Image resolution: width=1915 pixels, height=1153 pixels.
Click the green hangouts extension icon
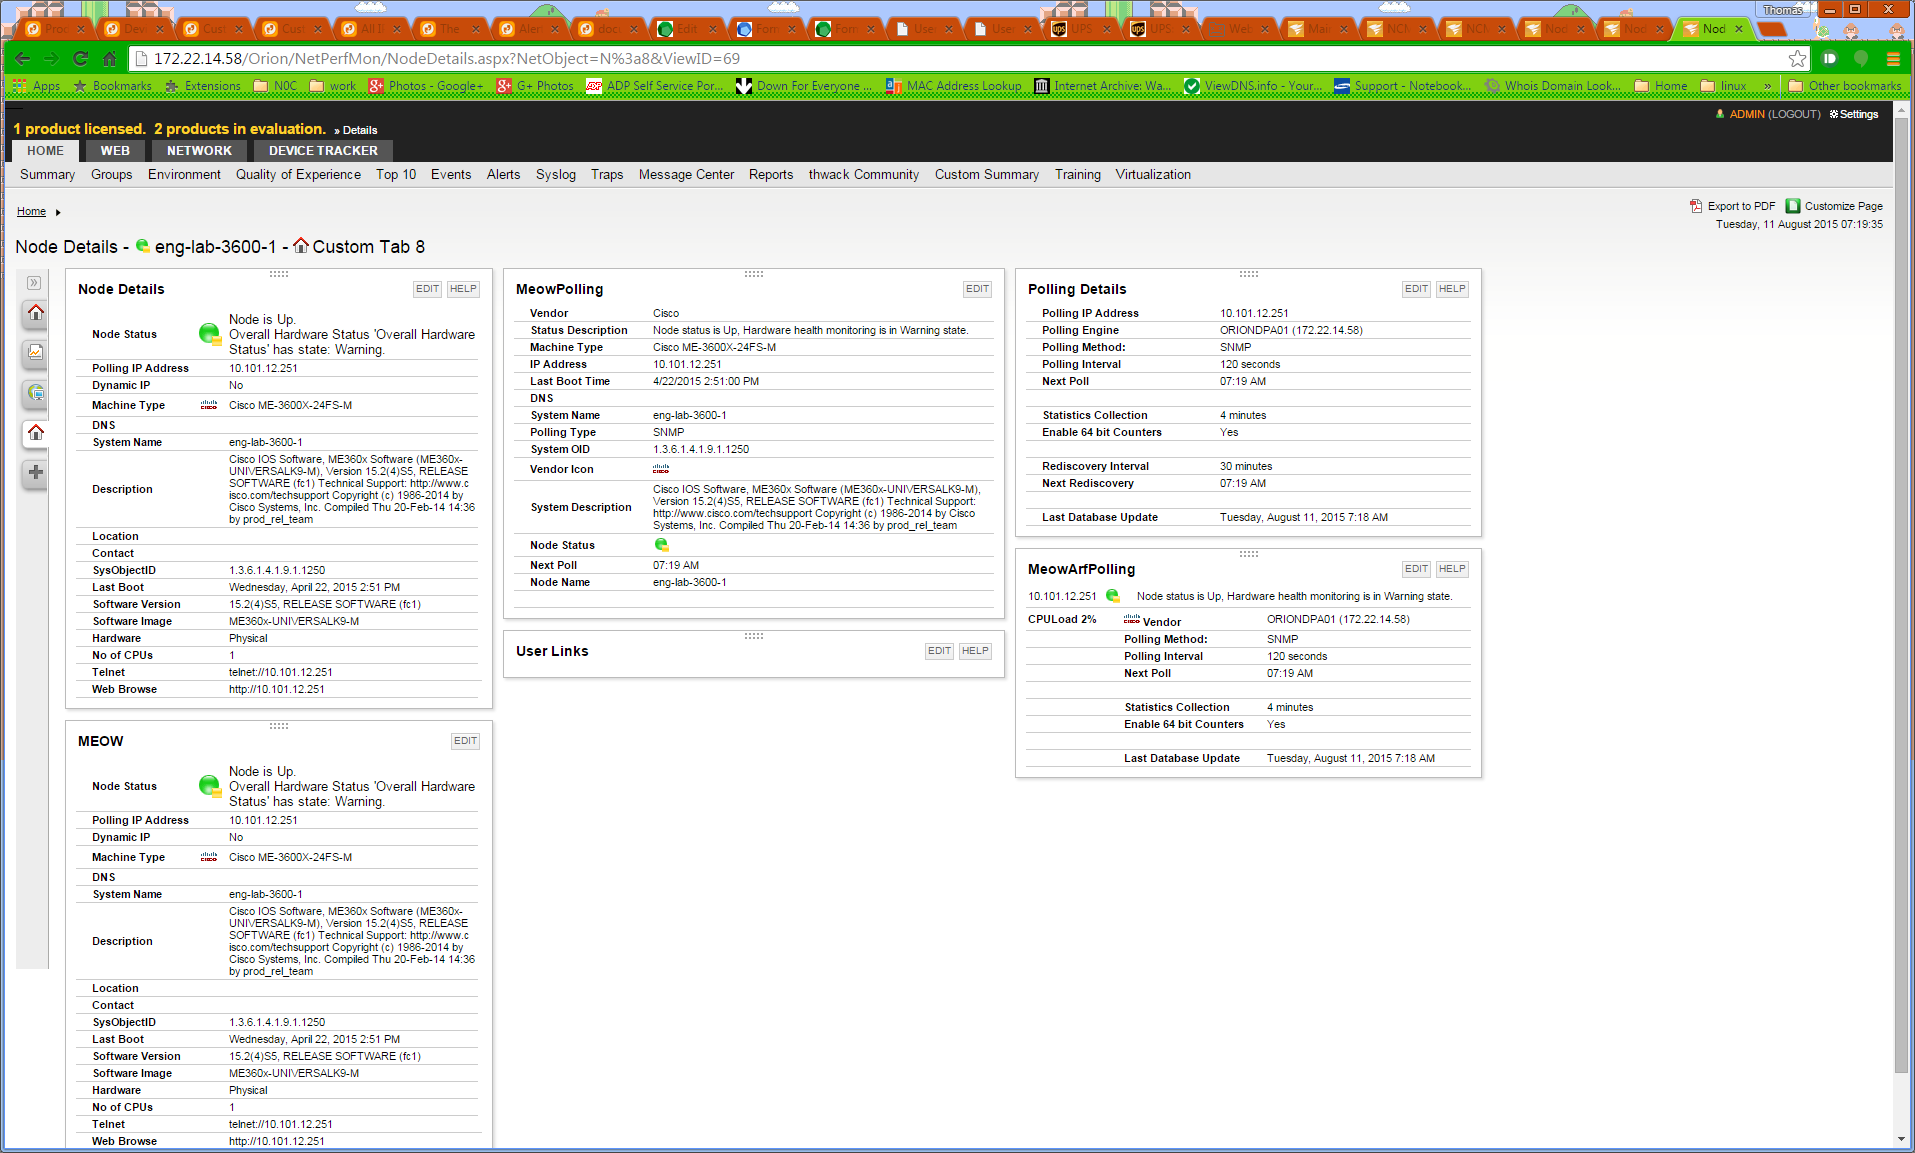(x=1861, y=59)
